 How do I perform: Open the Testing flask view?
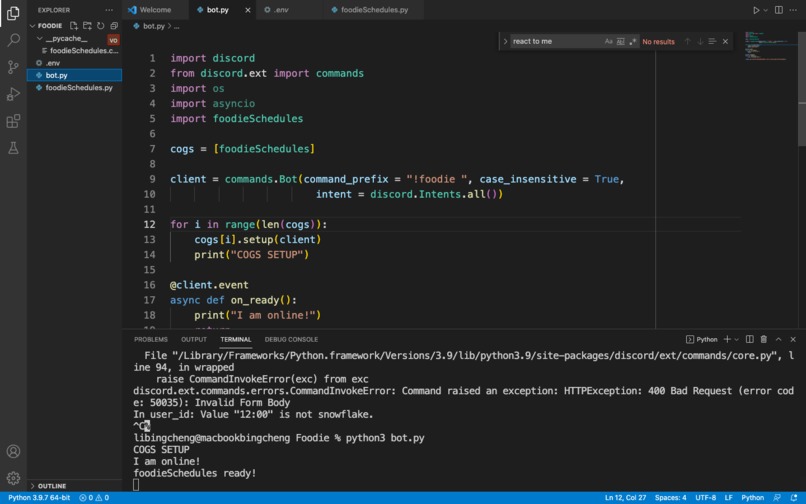(13, 148)
